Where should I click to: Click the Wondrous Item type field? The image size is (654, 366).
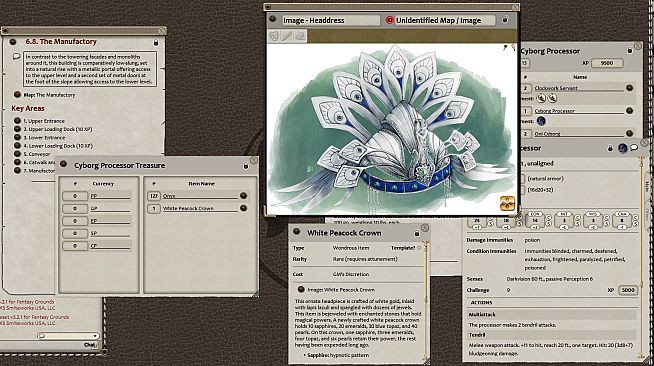coord(351,248)
